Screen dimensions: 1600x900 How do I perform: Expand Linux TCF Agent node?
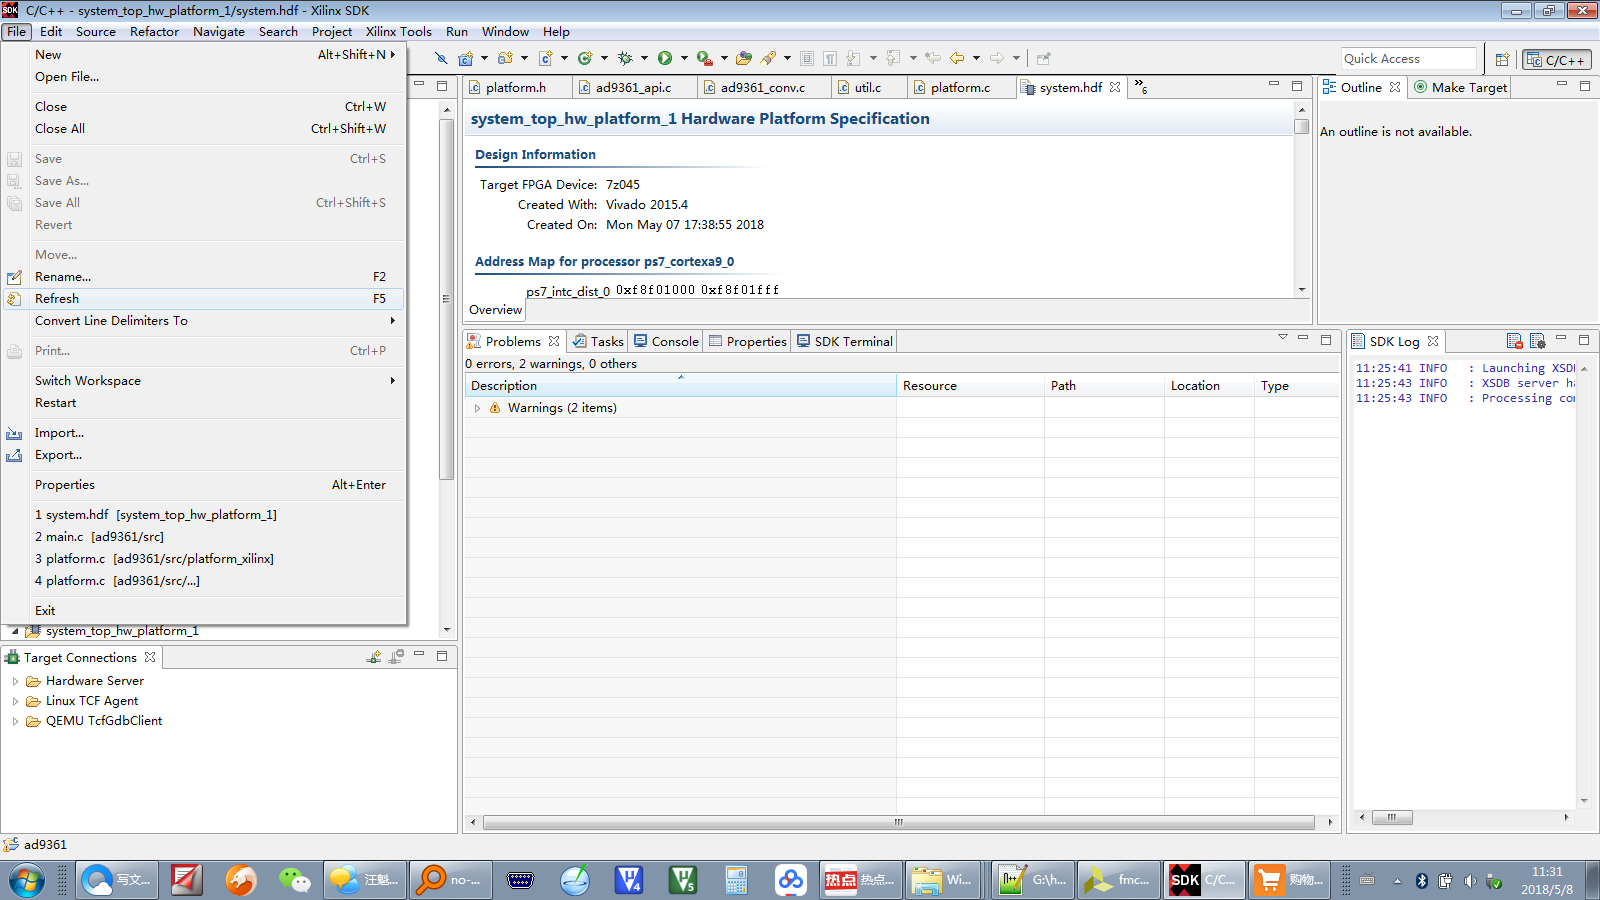[x=15, y=701]
